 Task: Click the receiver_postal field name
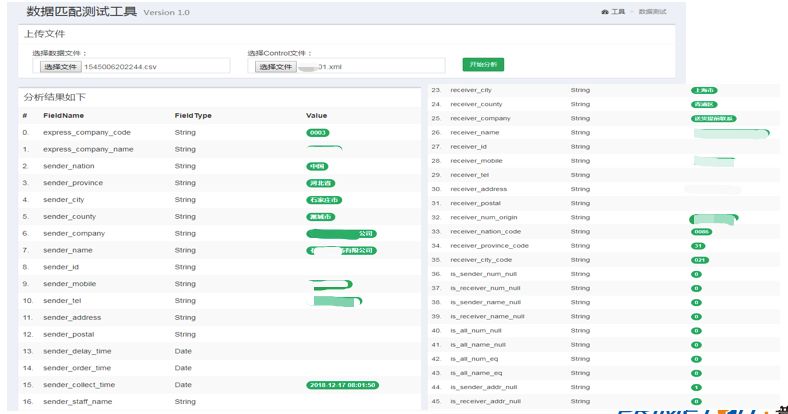[x=475, y=203]
